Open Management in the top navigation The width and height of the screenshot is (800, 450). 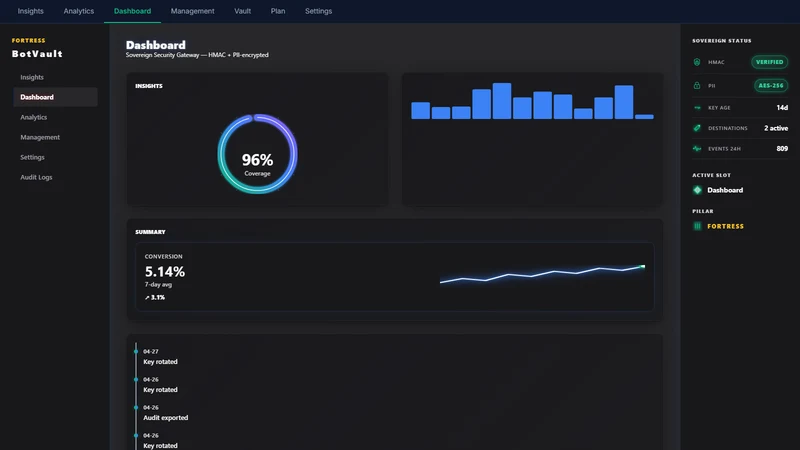(x=192, y=11)
